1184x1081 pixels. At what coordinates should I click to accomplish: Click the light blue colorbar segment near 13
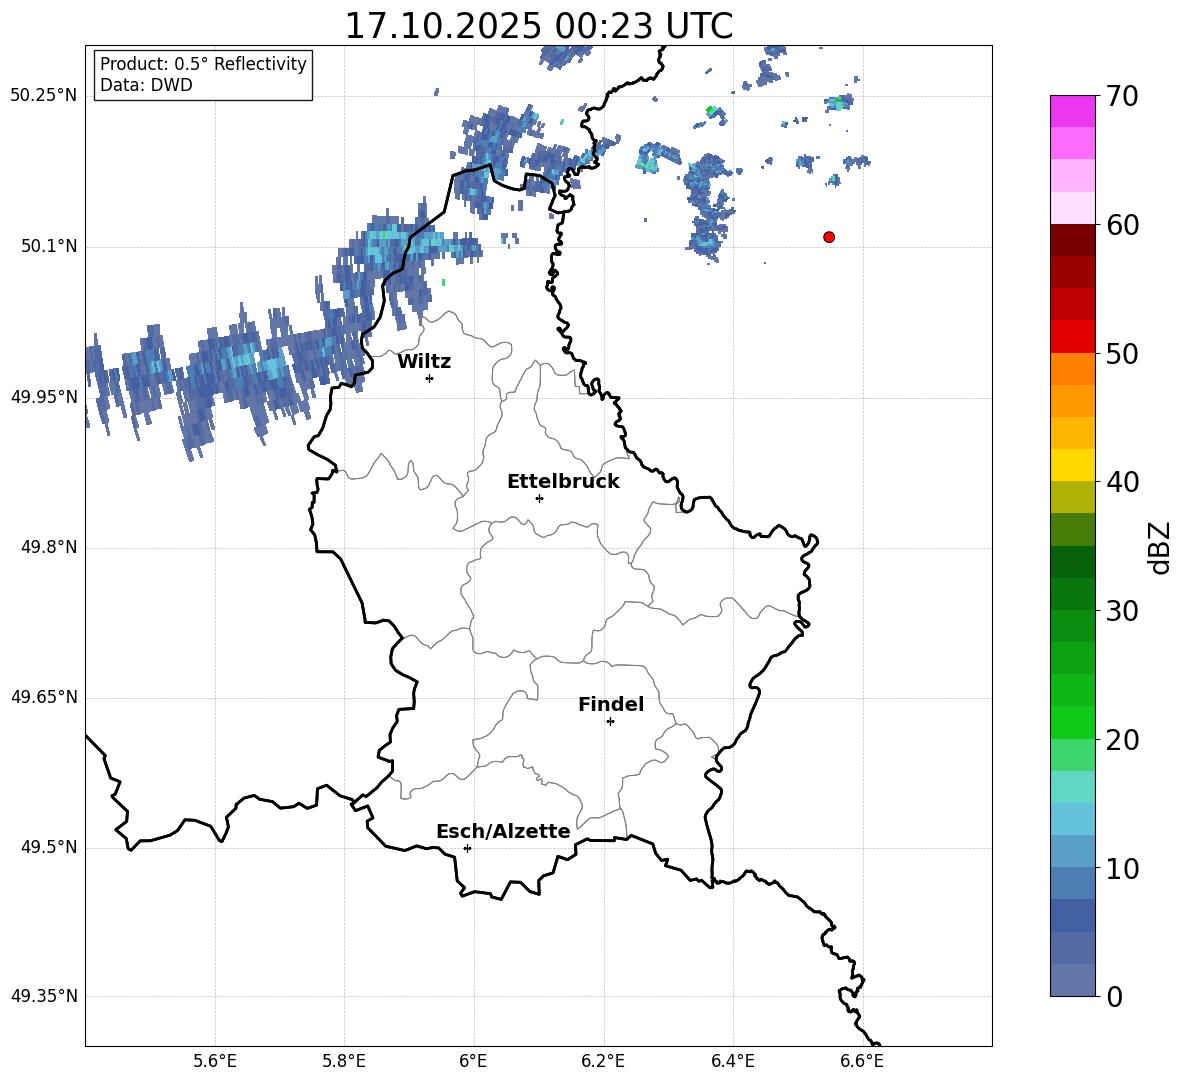[1073, 820]
